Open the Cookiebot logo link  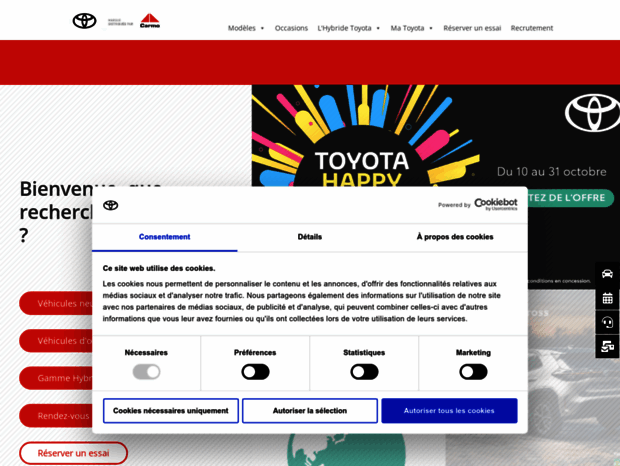496,204
